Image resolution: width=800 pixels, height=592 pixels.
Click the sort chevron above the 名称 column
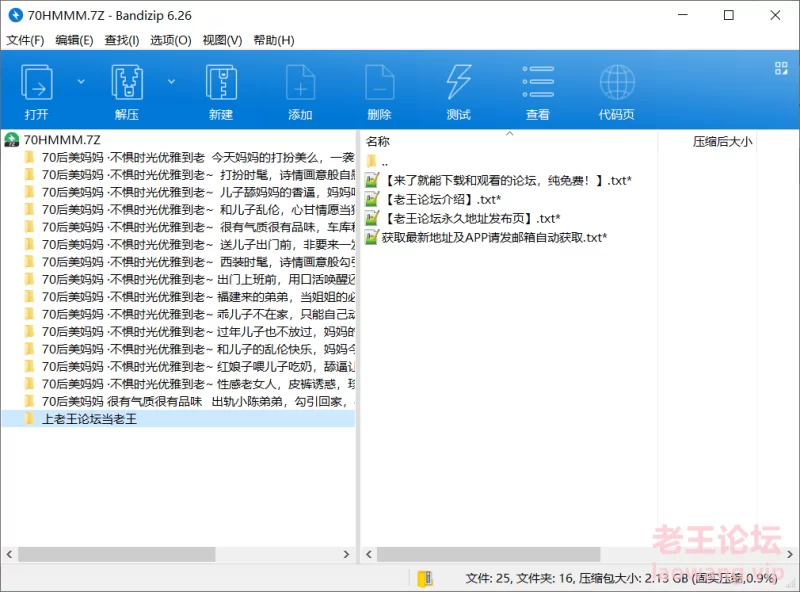[509, 133]
